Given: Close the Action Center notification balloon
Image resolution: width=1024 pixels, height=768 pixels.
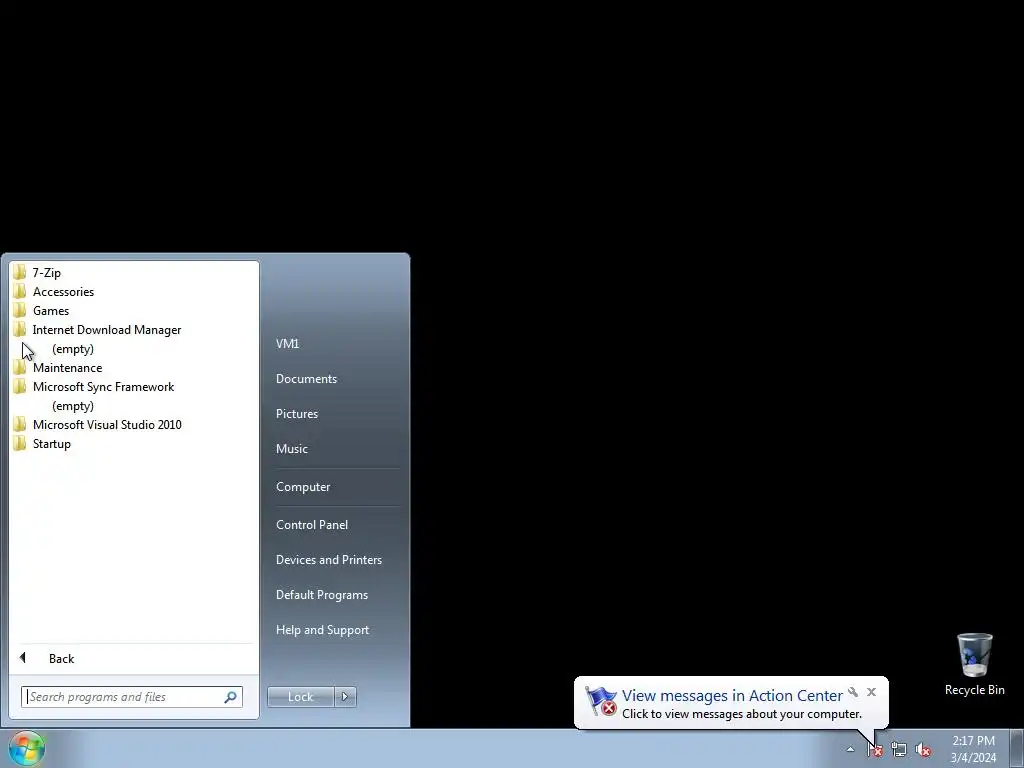Looking at the screenshot, I should coord(871,692).
